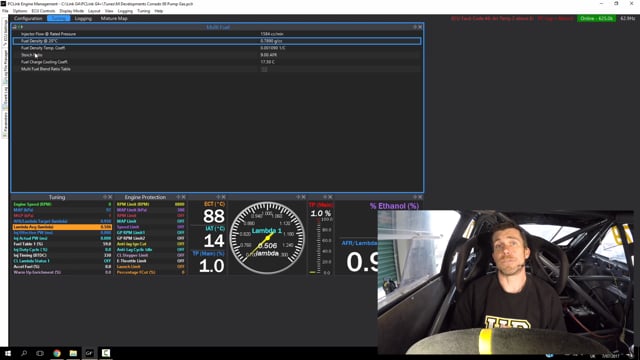The image size is (640, 360).
Task: Edit the 0.7800 fuel density value
Action: (x=271, y=41)
